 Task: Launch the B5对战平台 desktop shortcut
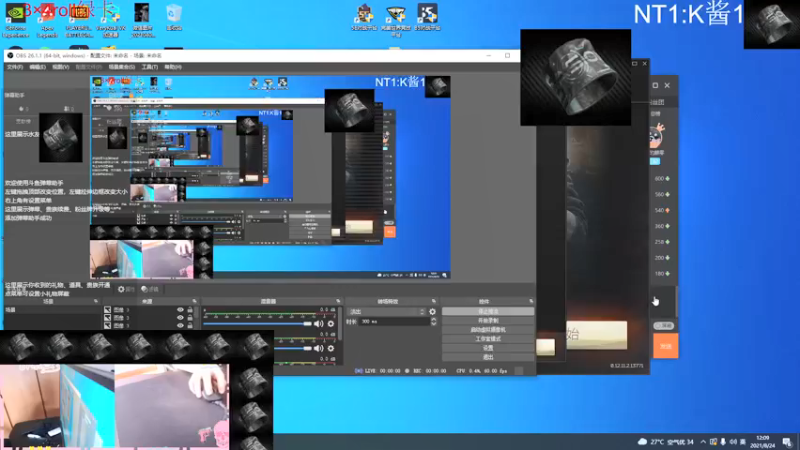coord(428,17)
